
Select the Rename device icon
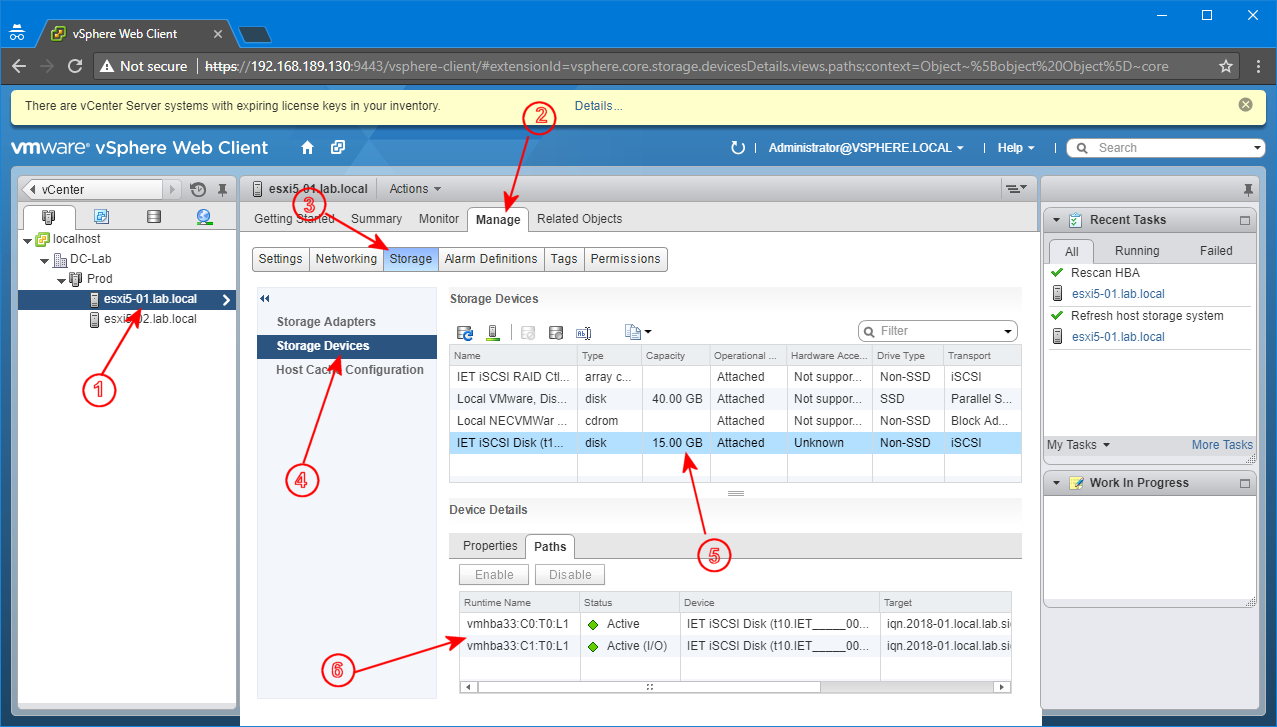coord(585,331)
